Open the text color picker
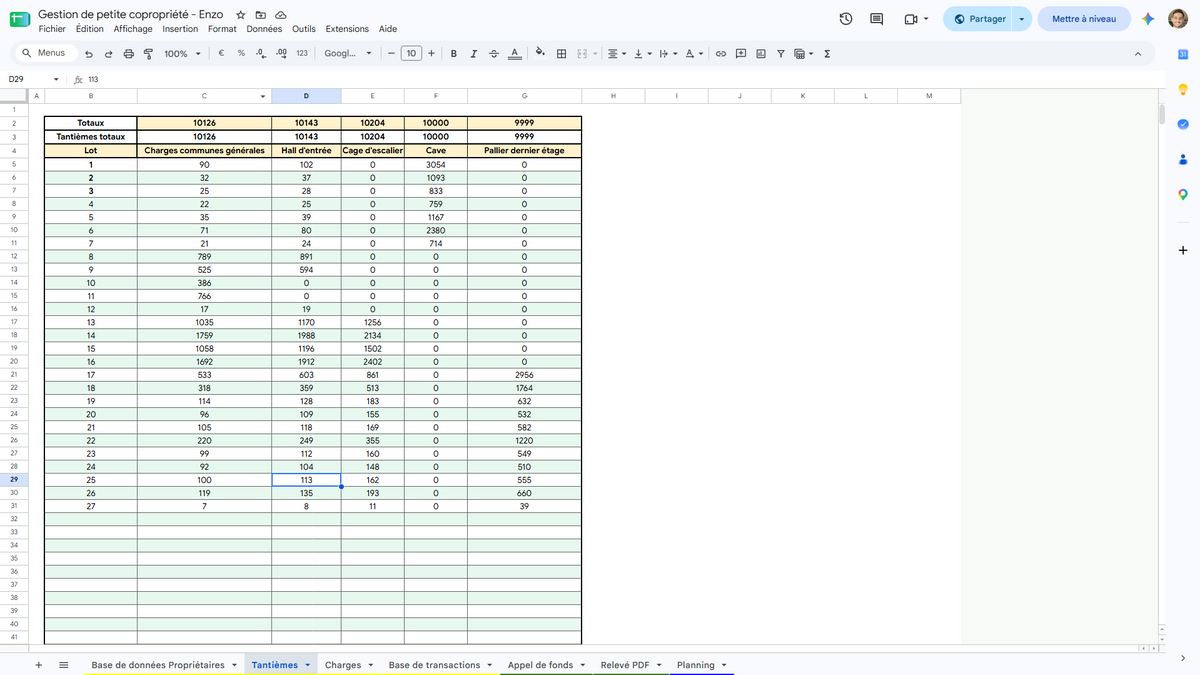Image resolution: width=1200 pixels, height=675 pixels. pos(514,54)
